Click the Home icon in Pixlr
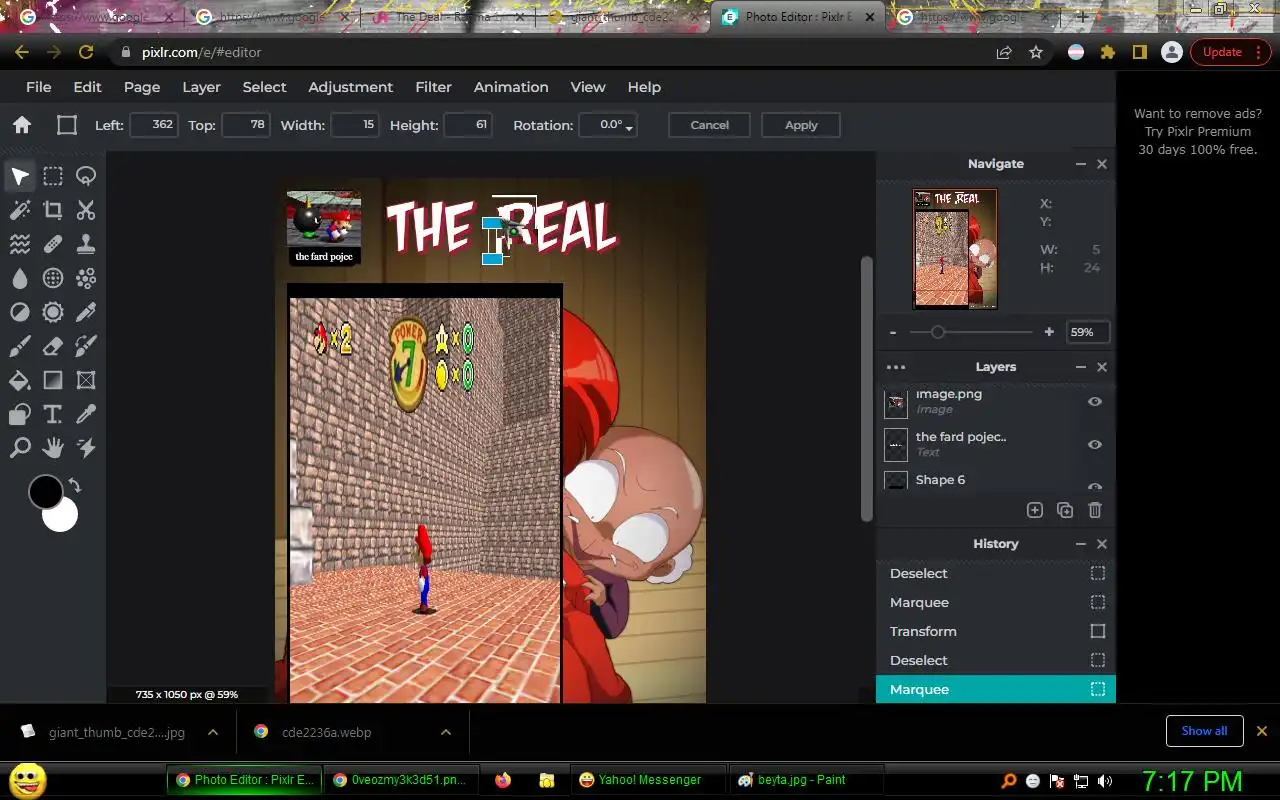This screenshot has height=800, width=1280. [22, 125]
